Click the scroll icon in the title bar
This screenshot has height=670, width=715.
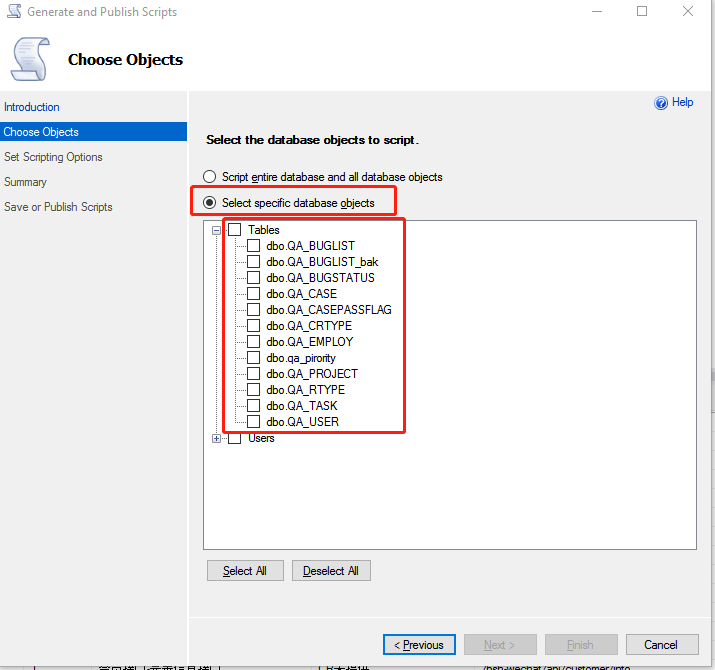point(15,11)
